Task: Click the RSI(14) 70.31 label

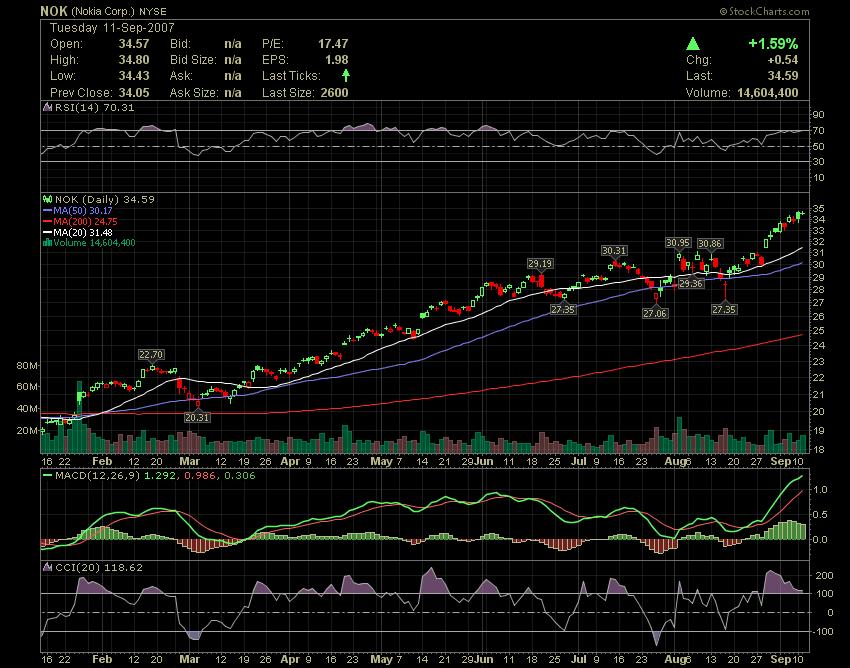Action: coord(94,107)
